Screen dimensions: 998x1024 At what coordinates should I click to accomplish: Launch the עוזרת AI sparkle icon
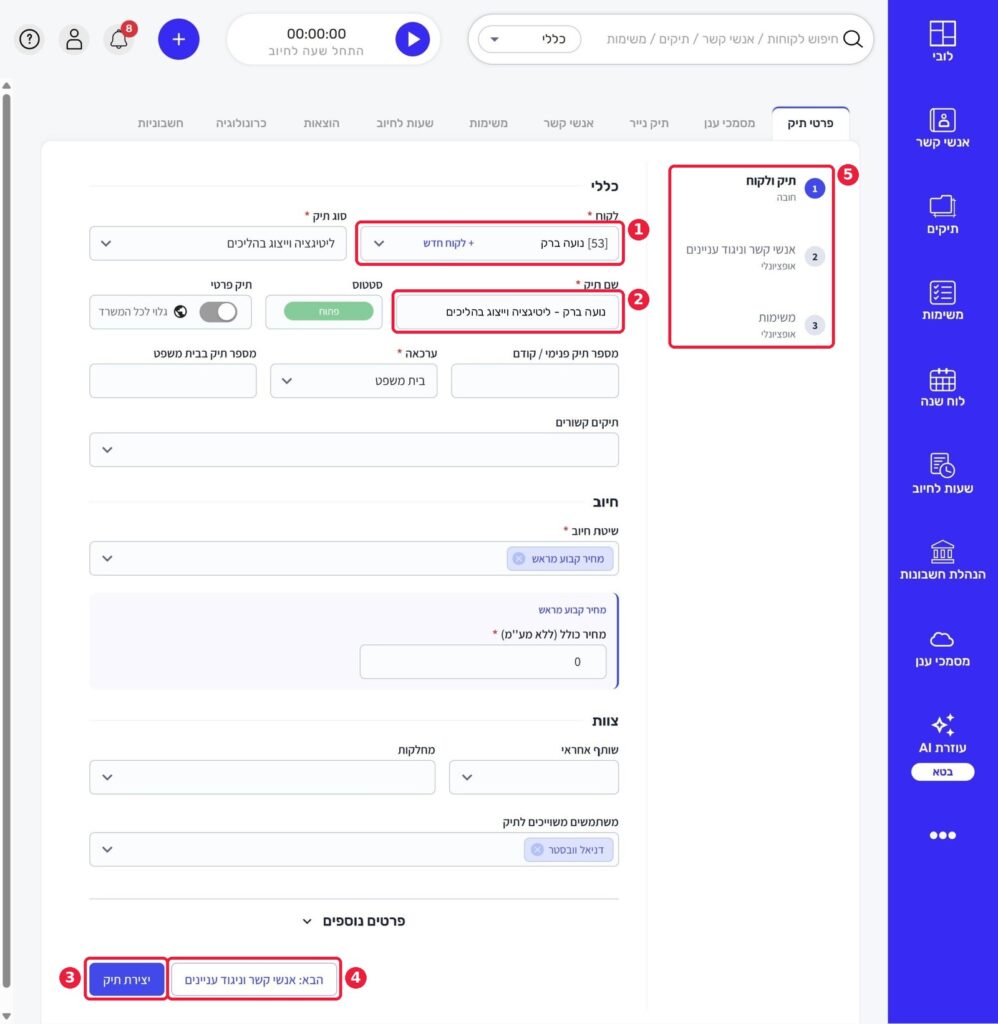(x=942, y=725)
